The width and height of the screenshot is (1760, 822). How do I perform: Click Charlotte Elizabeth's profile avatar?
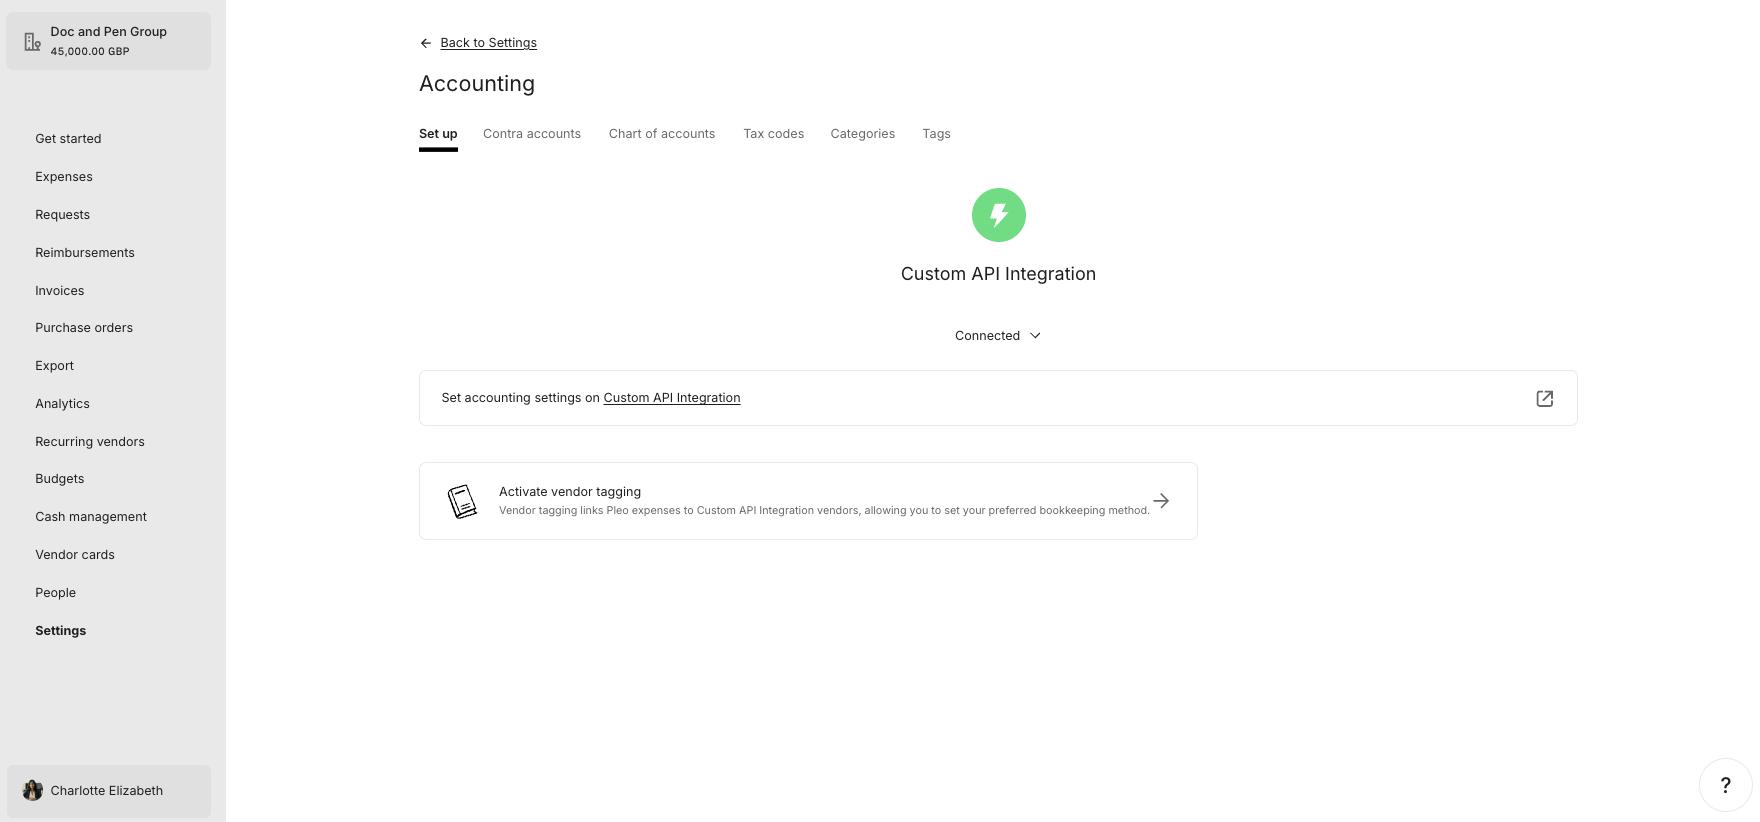[x=33, y=790]
